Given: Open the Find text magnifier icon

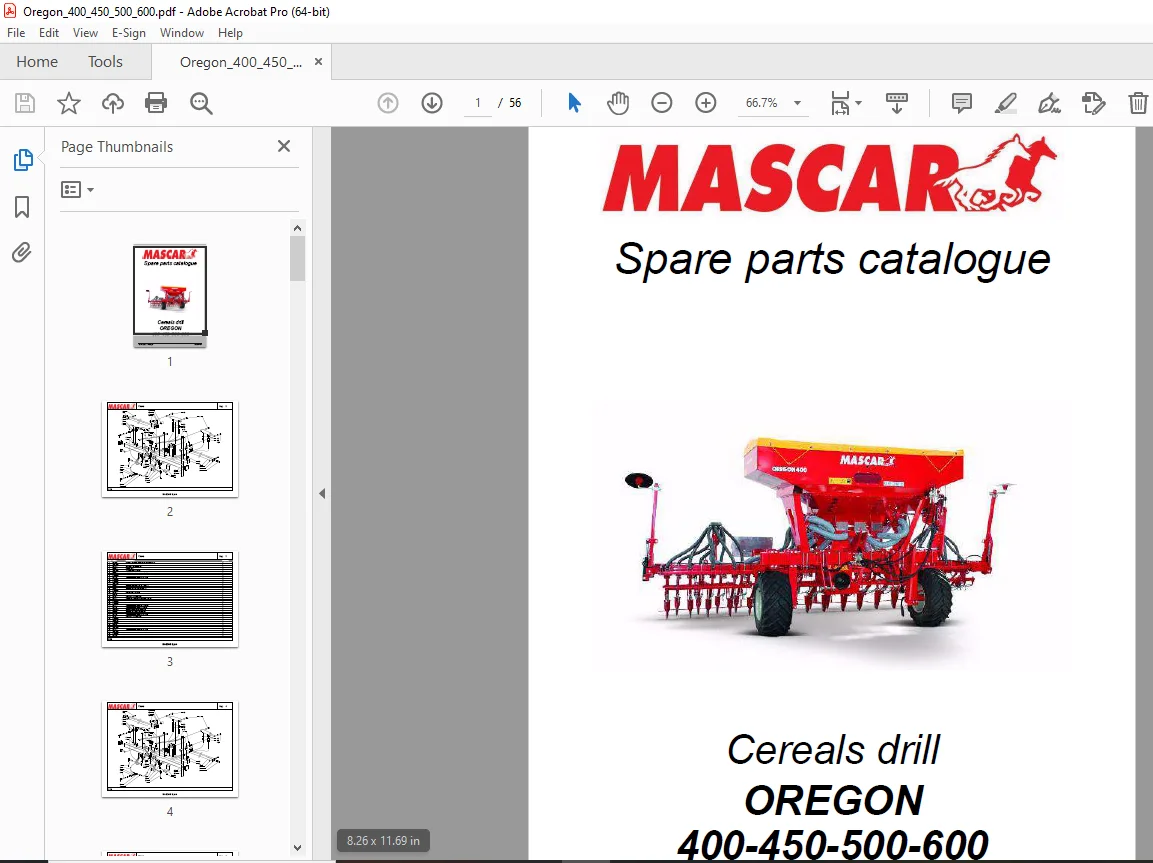Looking at the screenshot, I should pos(201,103).
